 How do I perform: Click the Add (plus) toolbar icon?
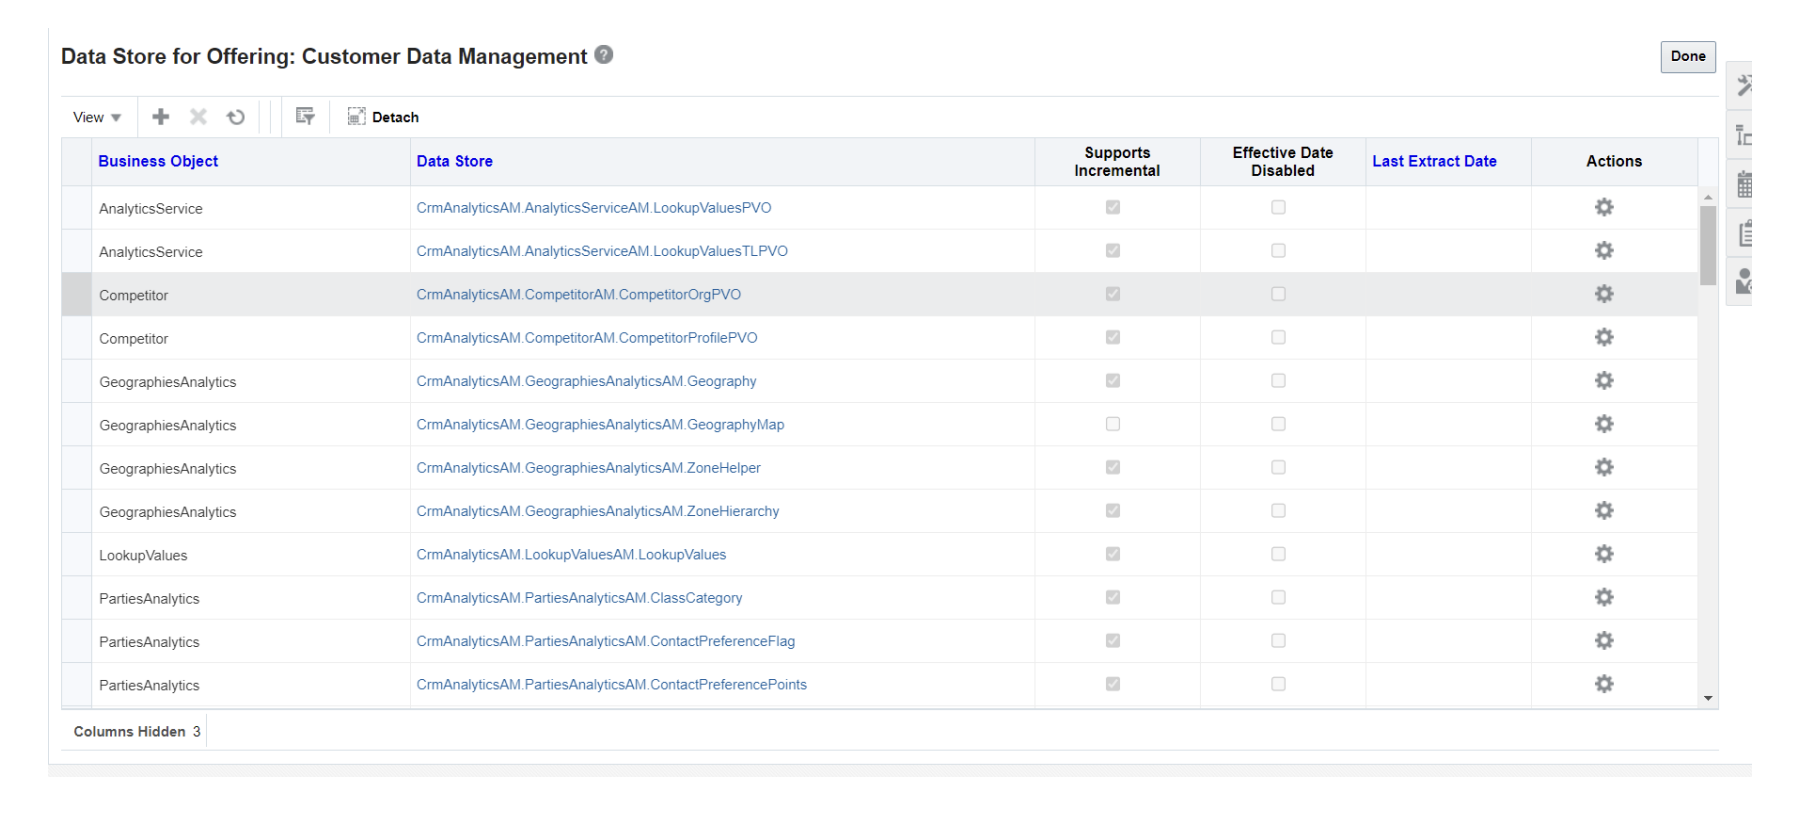tap(160, 117)
